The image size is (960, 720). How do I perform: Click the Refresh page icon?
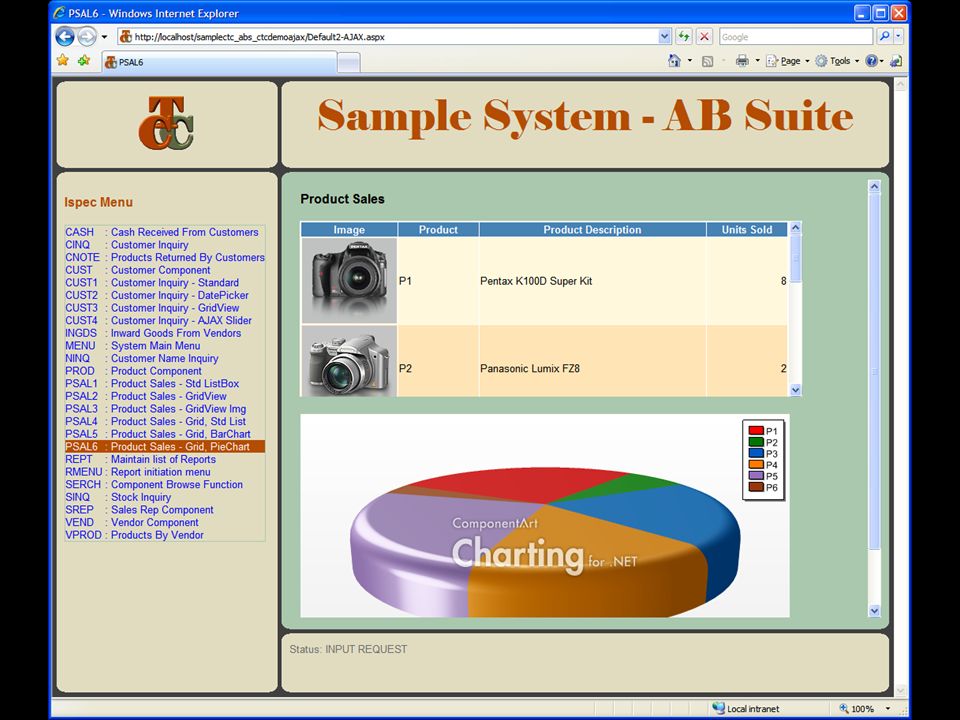point(684,37)
